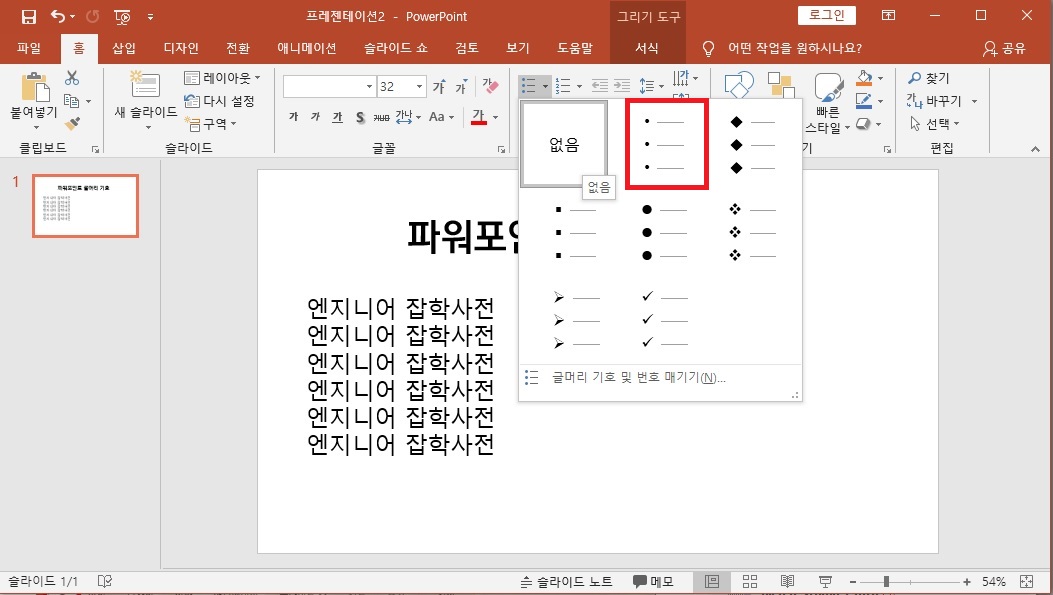The height and width of the screenshot is (595, 1053).
Task: Open the 선택 select dropdown
Action: [x=935, y=124]
